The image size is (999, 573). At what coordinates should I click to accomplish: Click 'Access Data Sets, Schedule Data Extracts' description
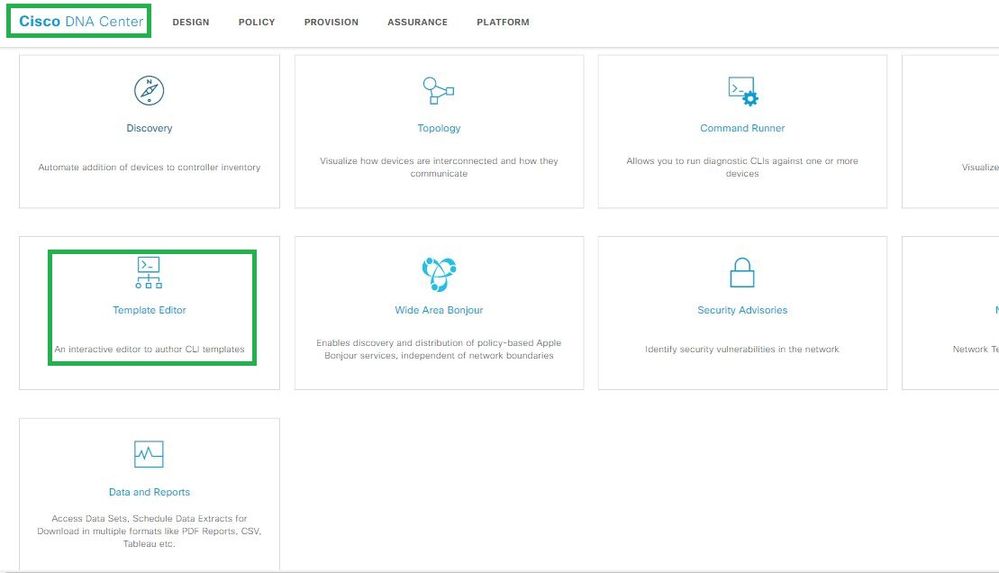[x=149, y=531]
